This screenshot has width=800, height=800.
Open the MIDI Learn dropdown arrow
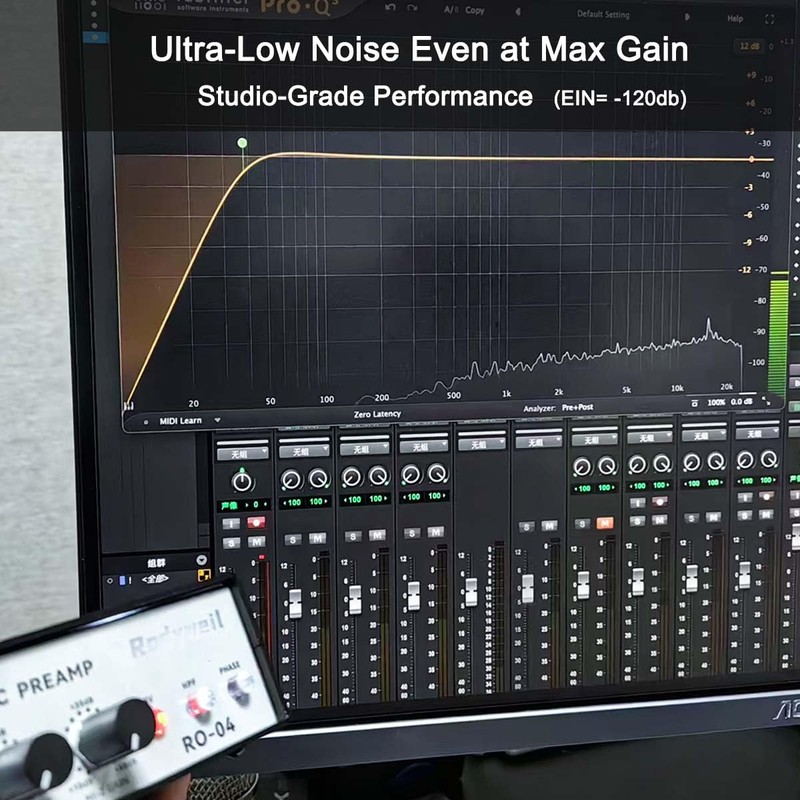[x=217, y=420]
